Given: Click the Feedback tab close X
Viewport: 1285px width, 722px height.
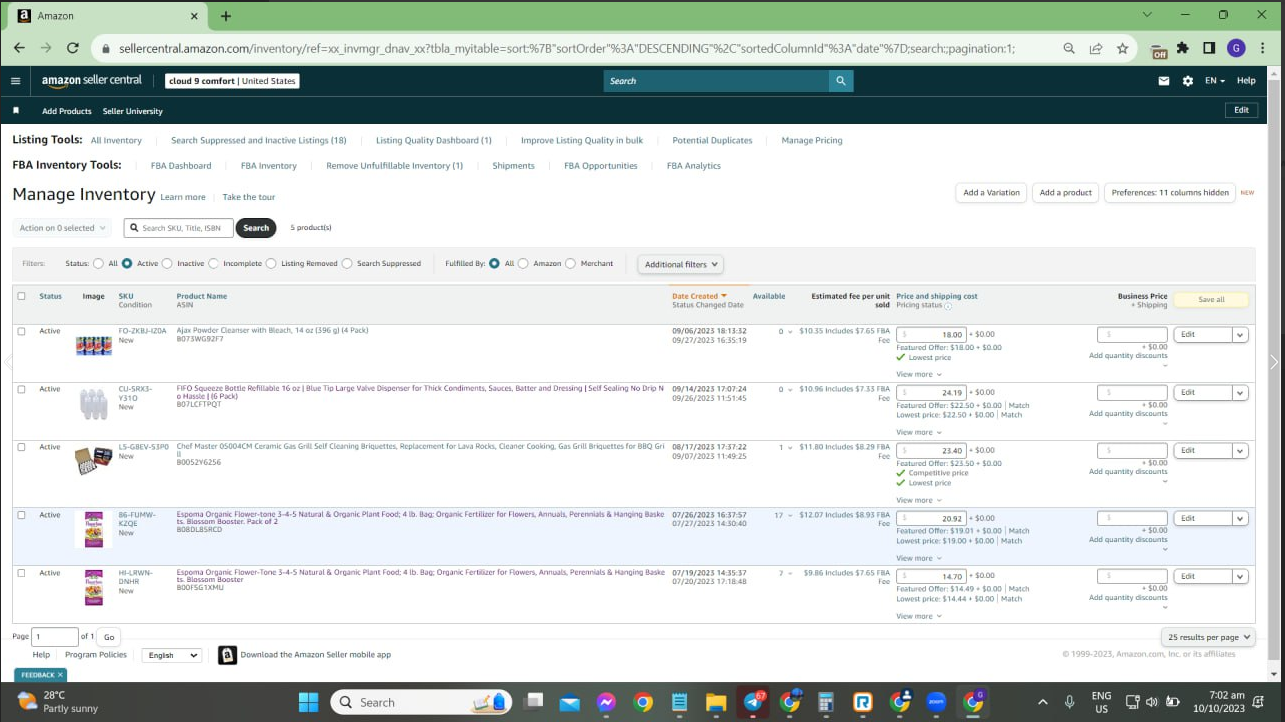Looking at the screenshot, I should pyautogui.click(x=60, y=675).
